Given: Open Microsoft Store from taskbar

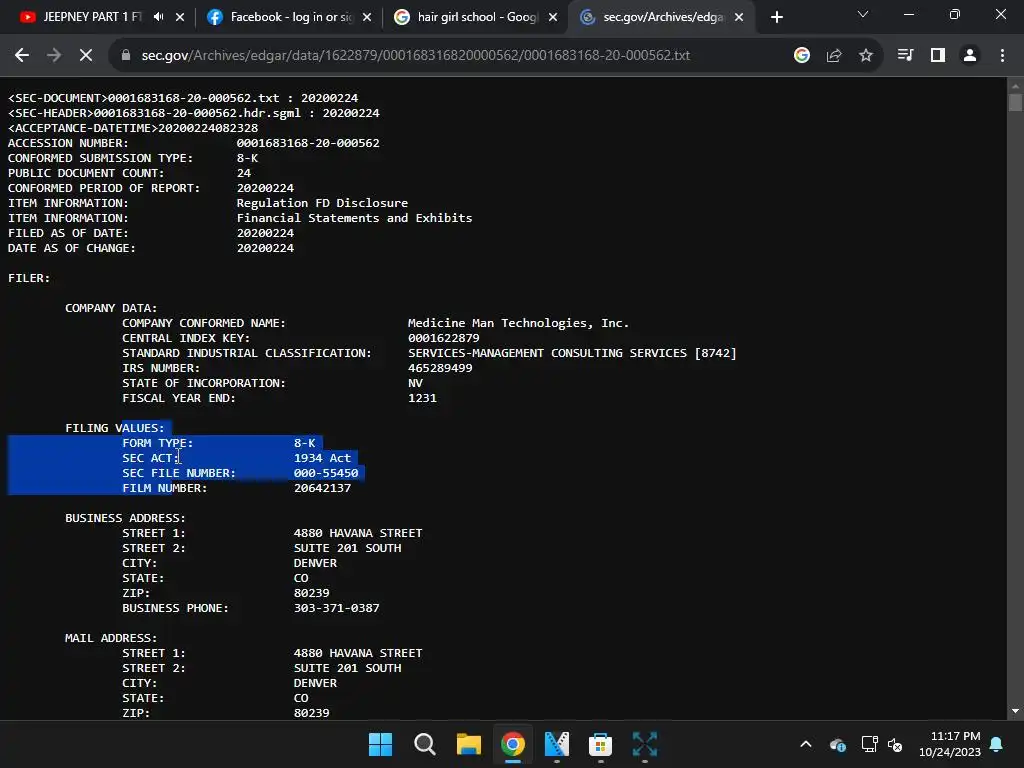Looking at the screenshot, I should tap(600, 744).
